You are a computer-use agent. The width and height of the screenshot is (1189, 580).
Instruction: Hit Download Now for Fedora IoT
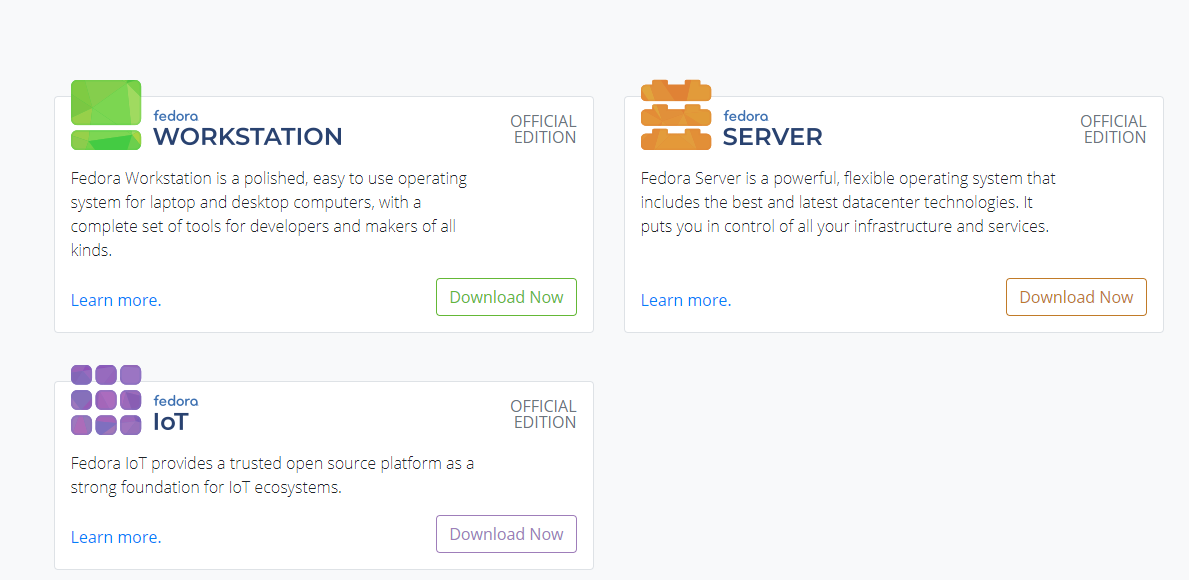[x=506, y=534]
